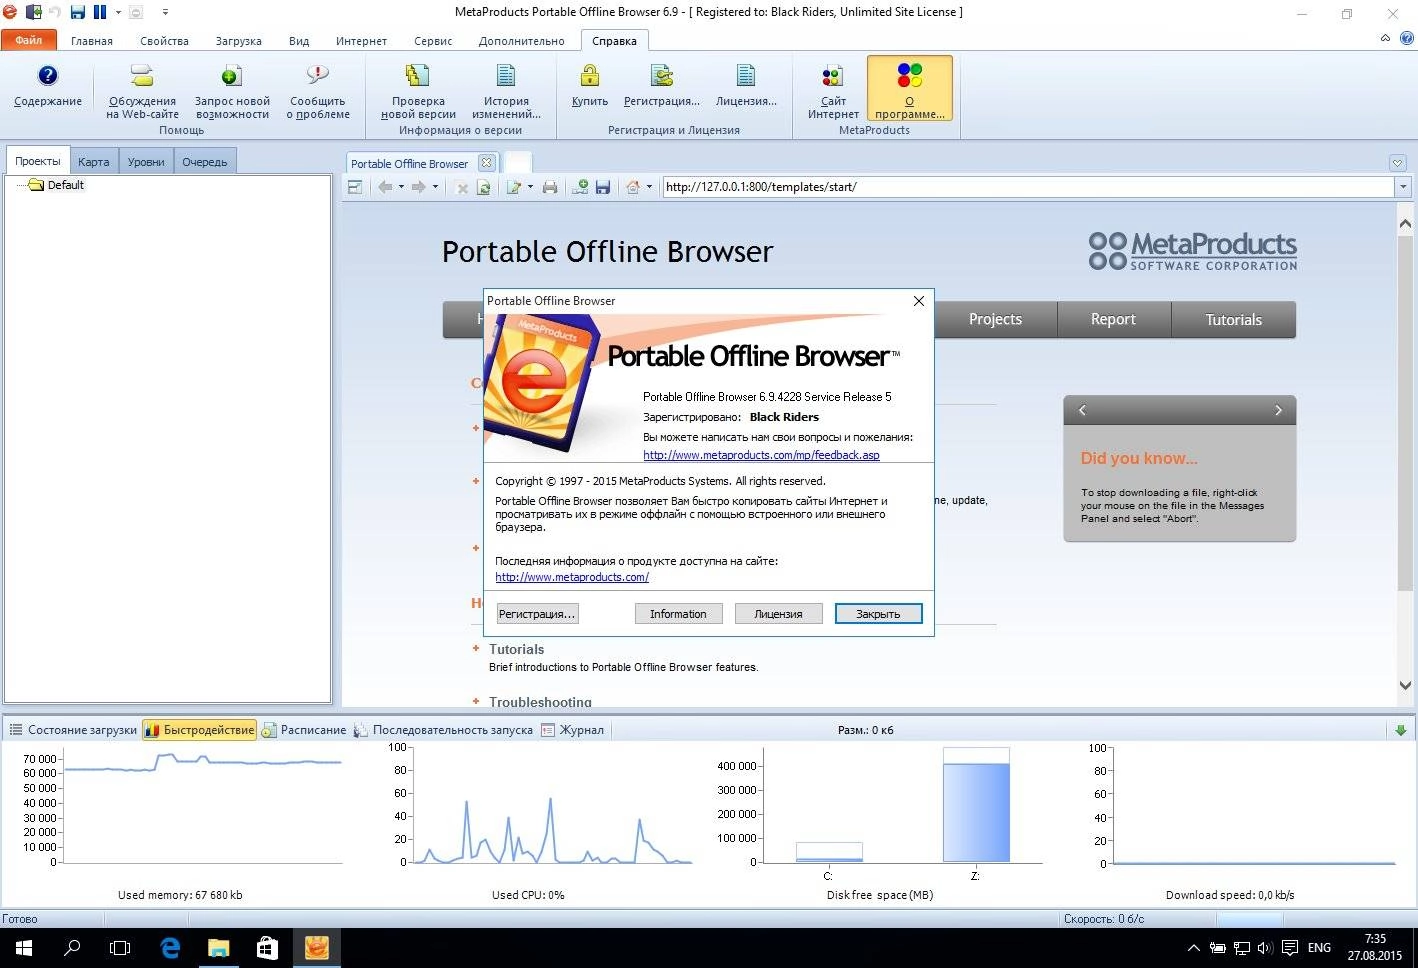The image size is (1418, 968).
Task: Show next Did you know tip
Action: tap(1278, 410)
